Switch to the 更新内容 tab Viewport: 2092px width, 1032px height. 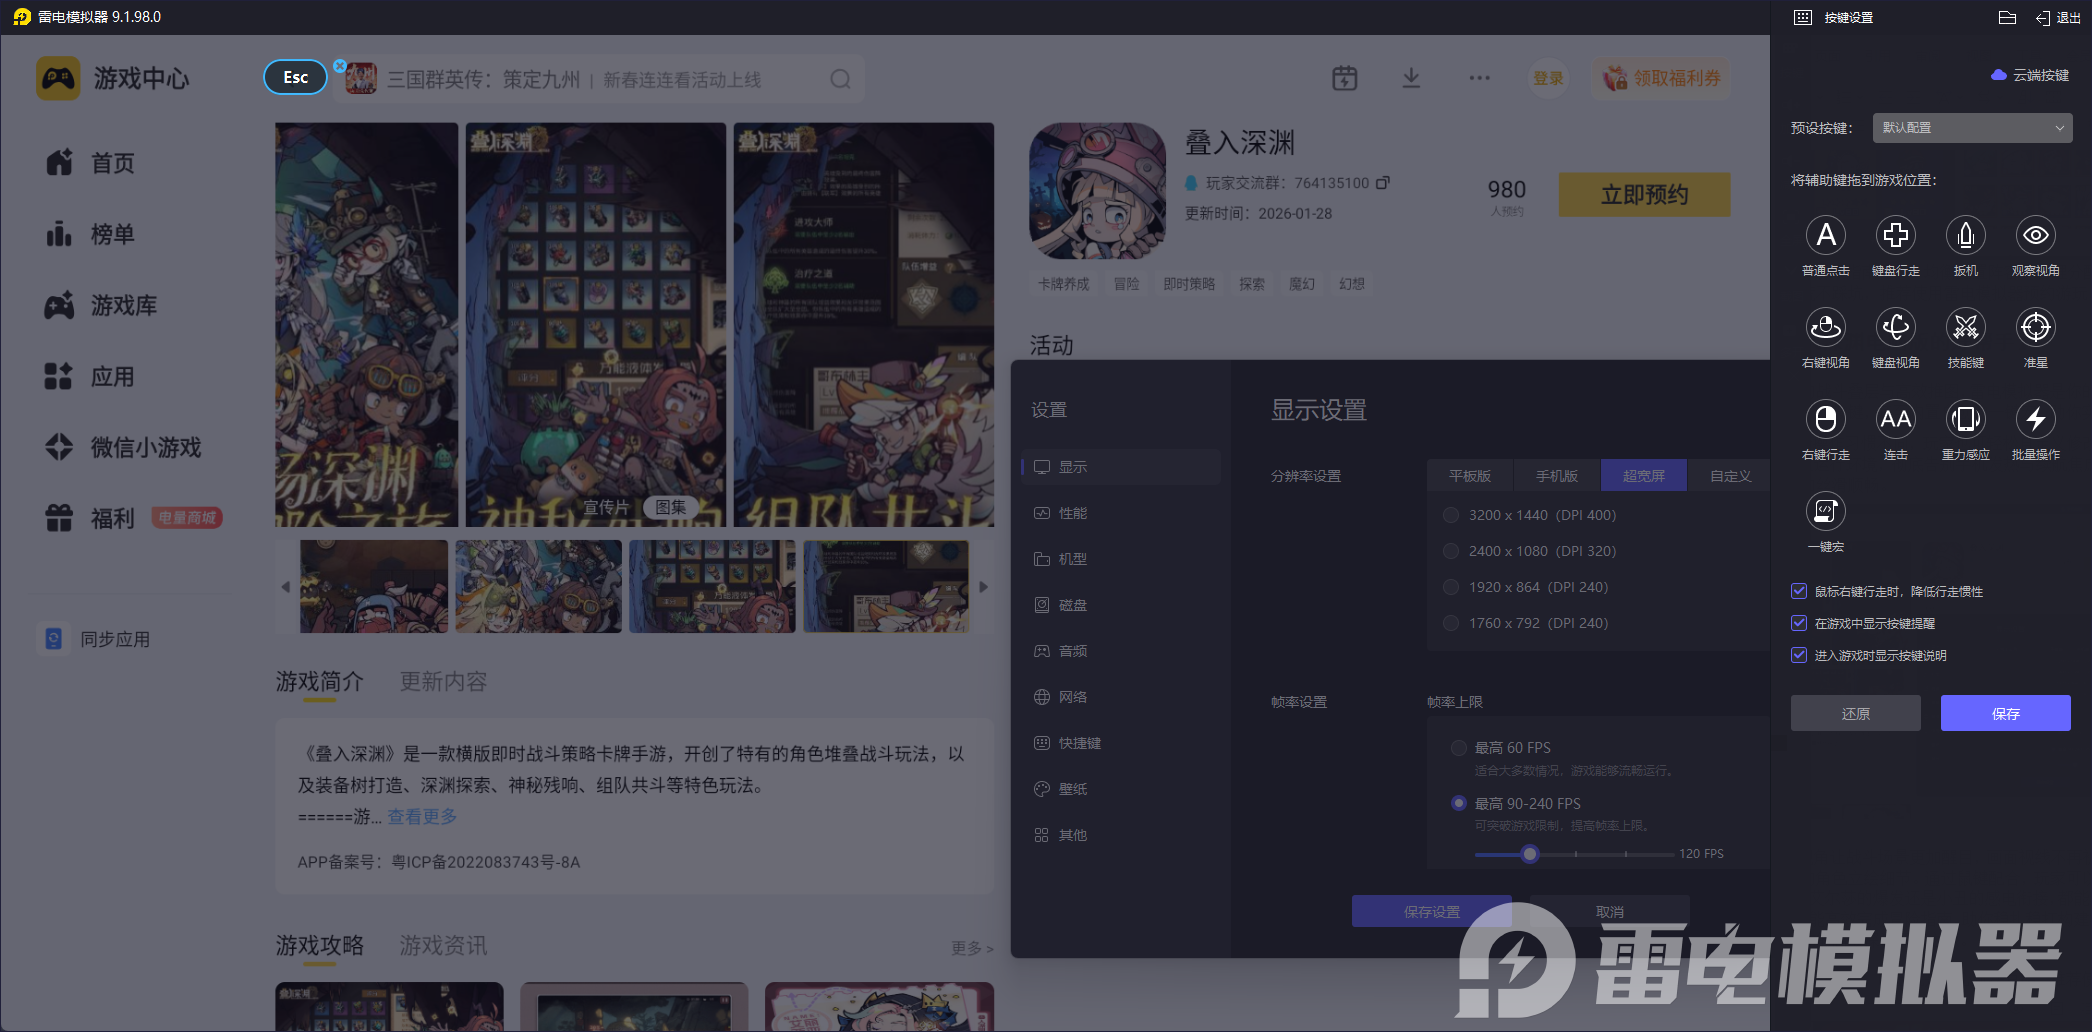[443, 682]
